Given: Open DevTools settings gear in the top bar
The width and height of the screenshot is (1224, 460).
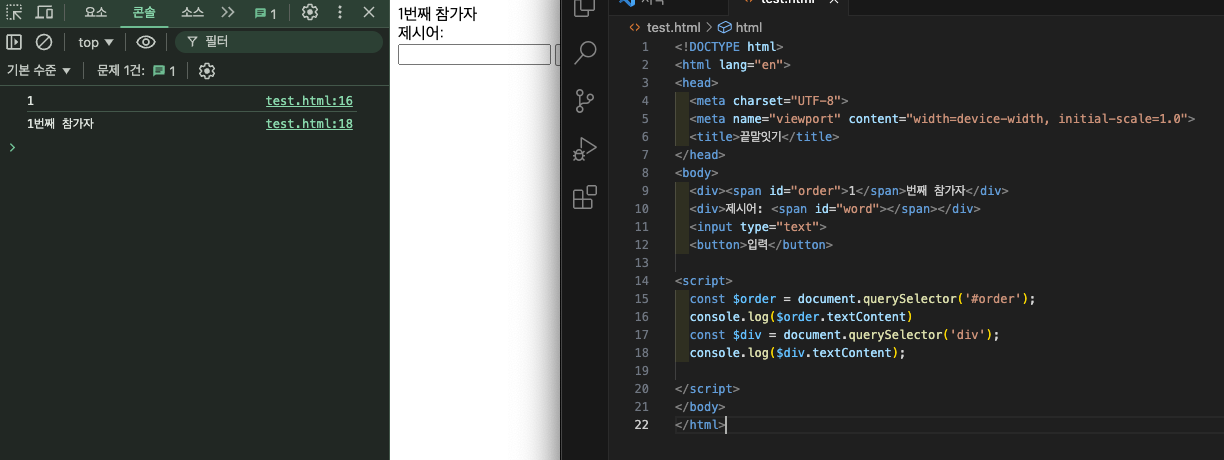Looking at the screenshot, I should (310, 13).
